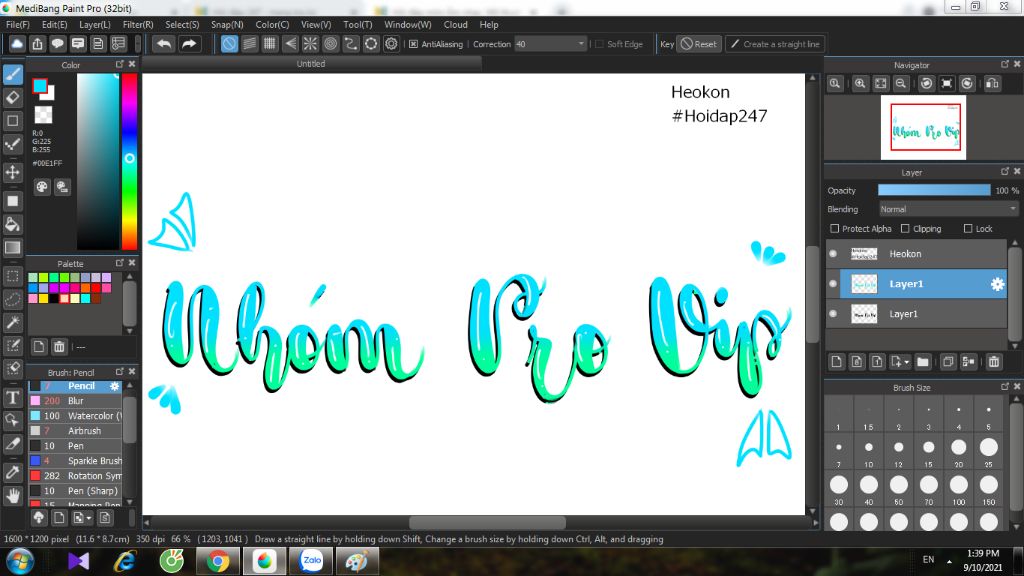The height and width of the screenshot is (576, 1024).
Task: Click the Undo arrow
Action: (x=164, y=44)
